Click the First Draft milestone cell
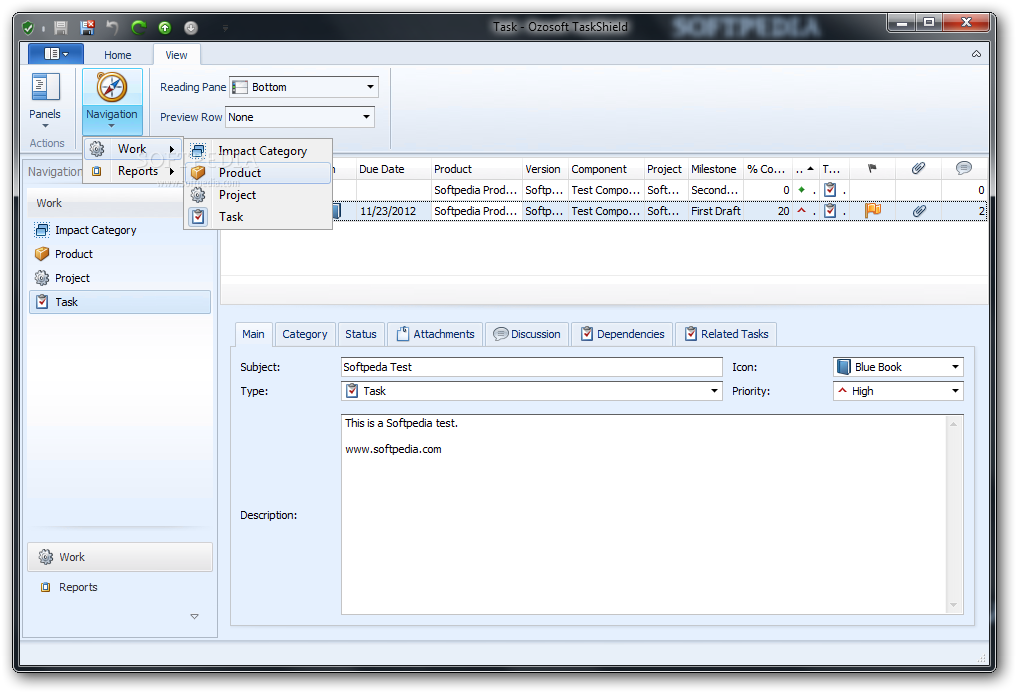Viewport: 1017px width, 693px height. 715,211
